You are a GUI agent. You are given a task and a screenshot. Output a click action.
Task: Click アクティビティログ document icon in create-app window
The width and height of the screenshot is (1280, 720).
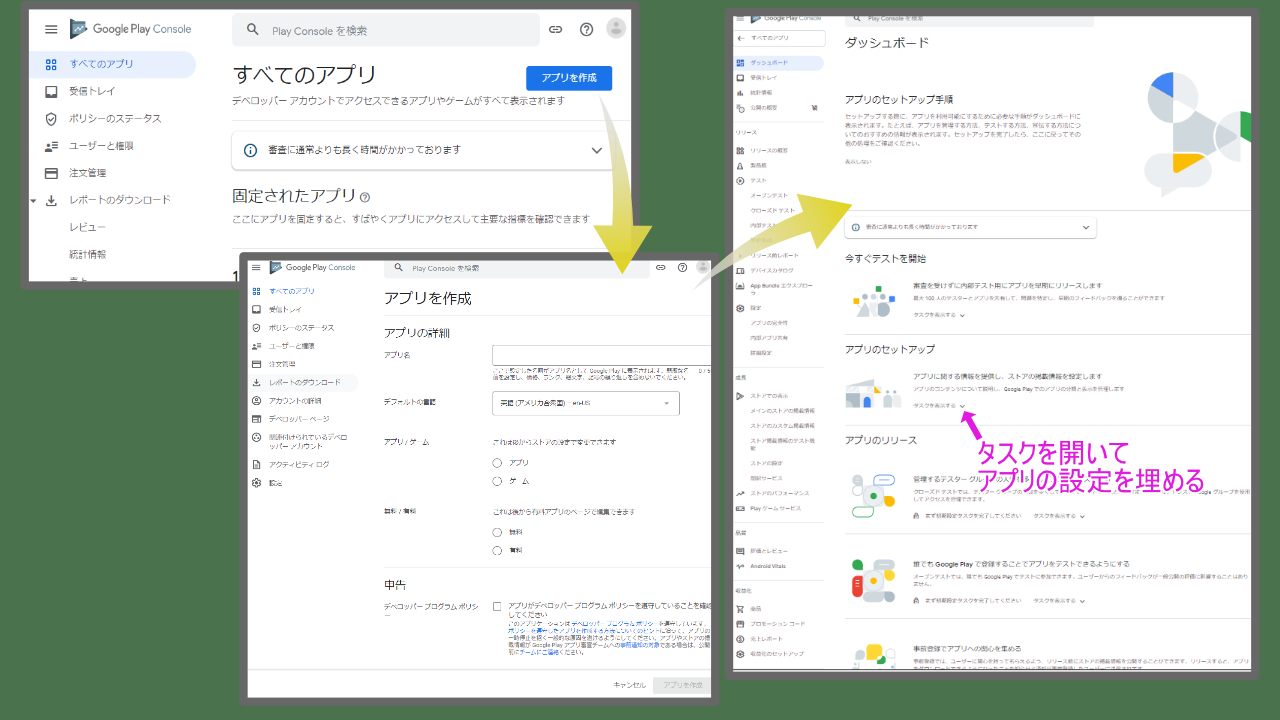(x=257, y=464)
